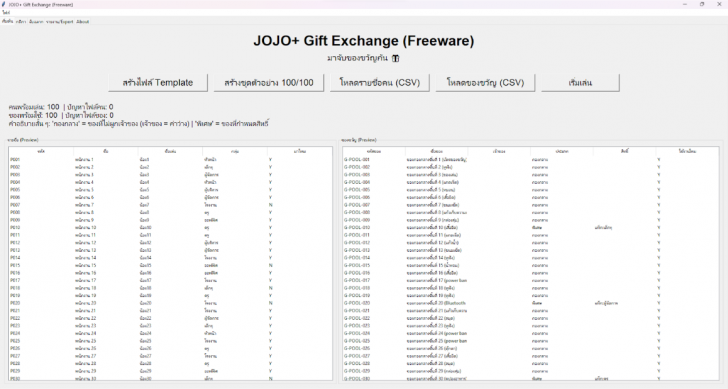728x389 pixels.
Task: Select gift row G-POOL-004
Action: point(531,182)
